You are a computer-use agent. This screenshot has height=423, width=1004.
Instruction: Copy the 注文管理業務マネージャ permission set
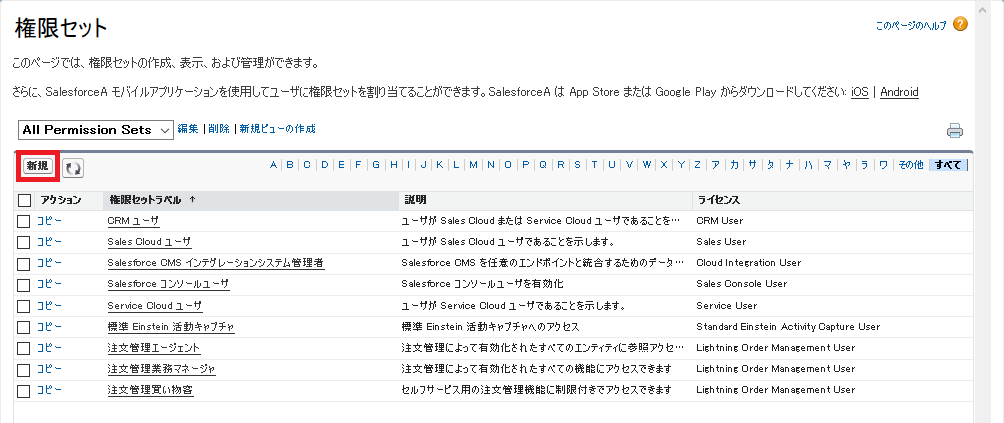point(49,369)
